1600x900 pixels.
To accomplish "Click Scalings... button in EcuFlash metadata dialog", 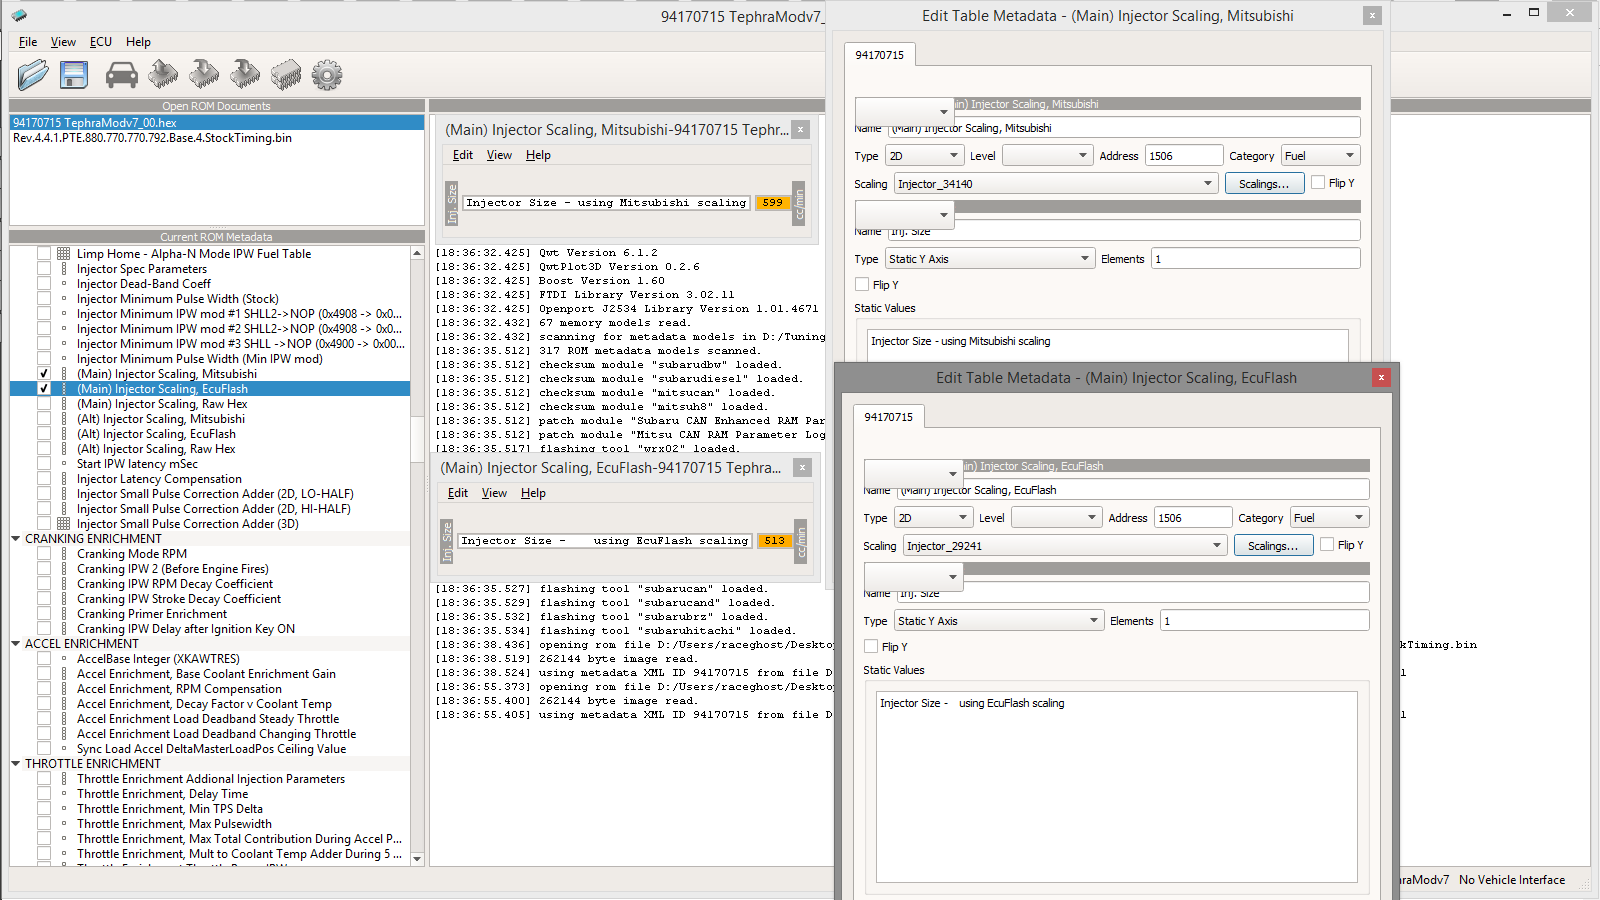I will [1272, 546].
